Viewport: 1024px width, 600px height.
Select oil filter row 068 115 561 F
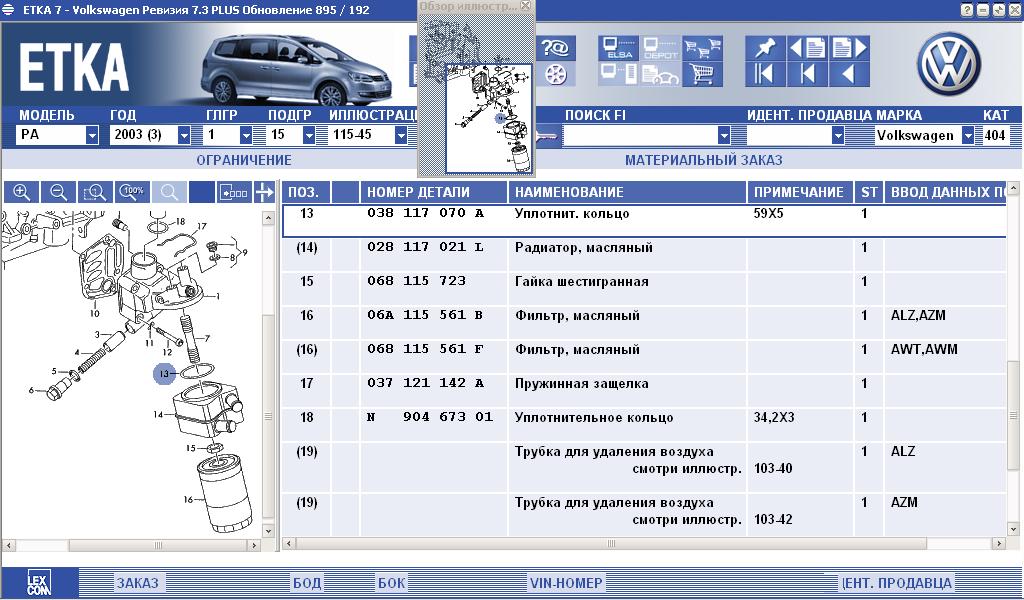[644, 356]
